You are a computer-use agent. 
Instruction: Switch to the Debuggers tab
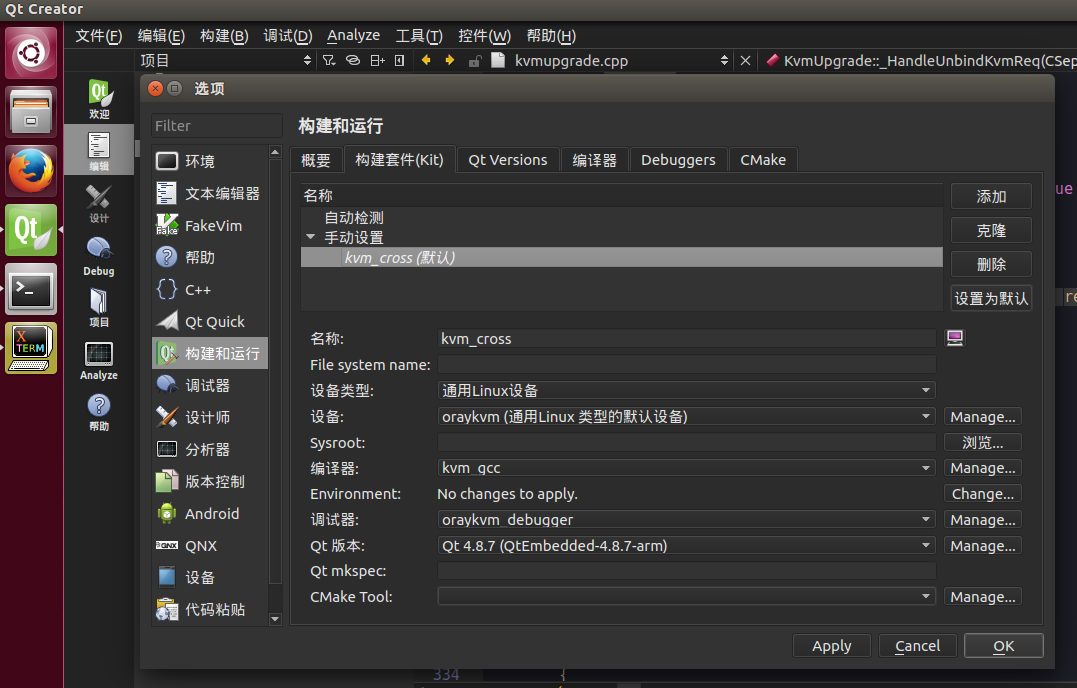pos(678,160)
